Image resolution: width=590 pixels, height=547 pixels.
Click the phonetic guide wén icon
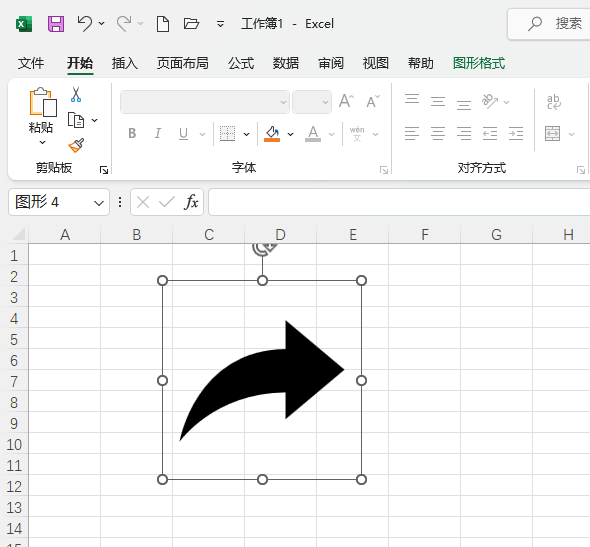coord(357,134)
